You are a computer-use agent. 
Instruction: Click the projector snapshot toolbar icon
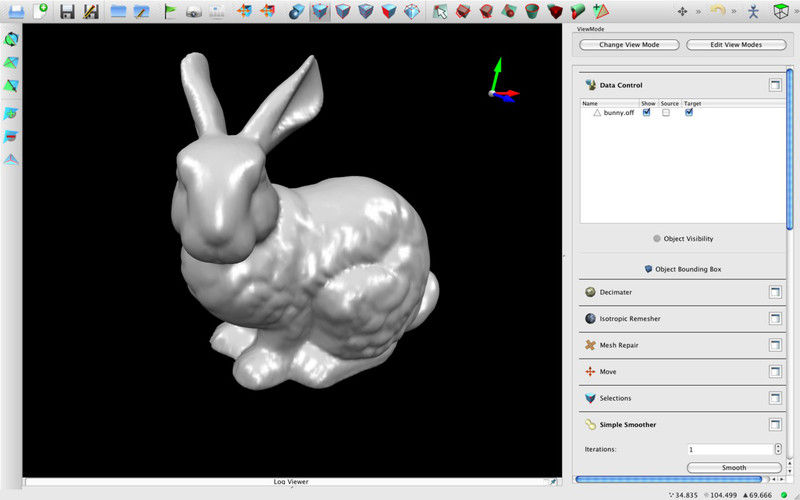(193, 12)
